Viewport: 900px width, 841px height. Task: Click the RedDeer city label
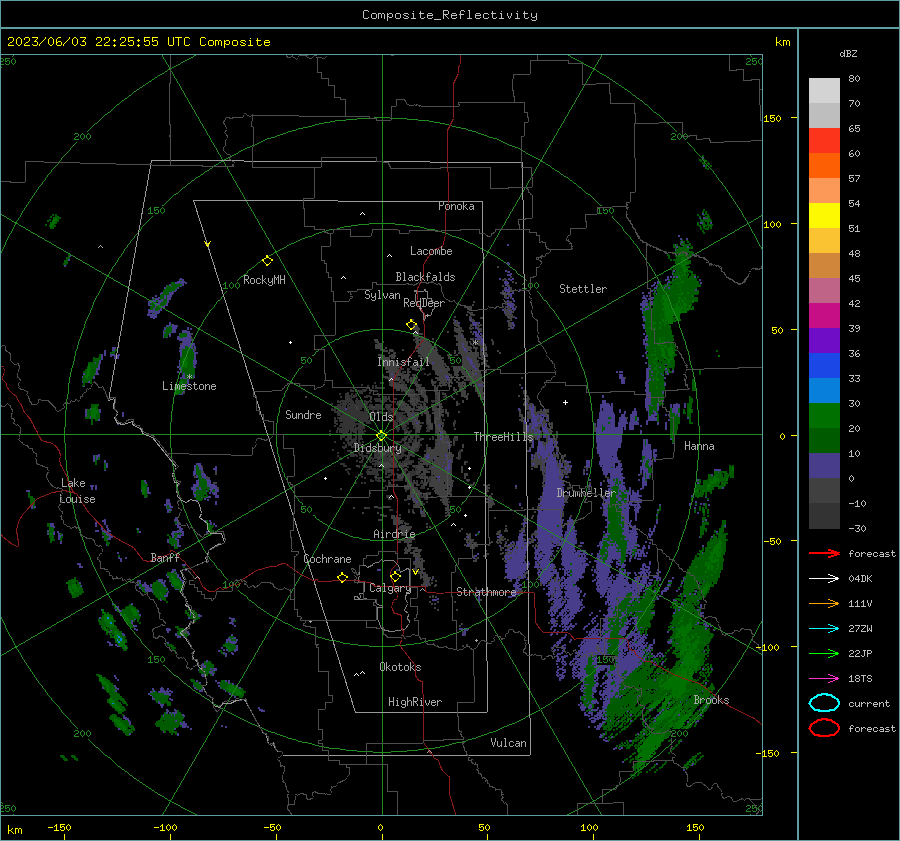424,303
